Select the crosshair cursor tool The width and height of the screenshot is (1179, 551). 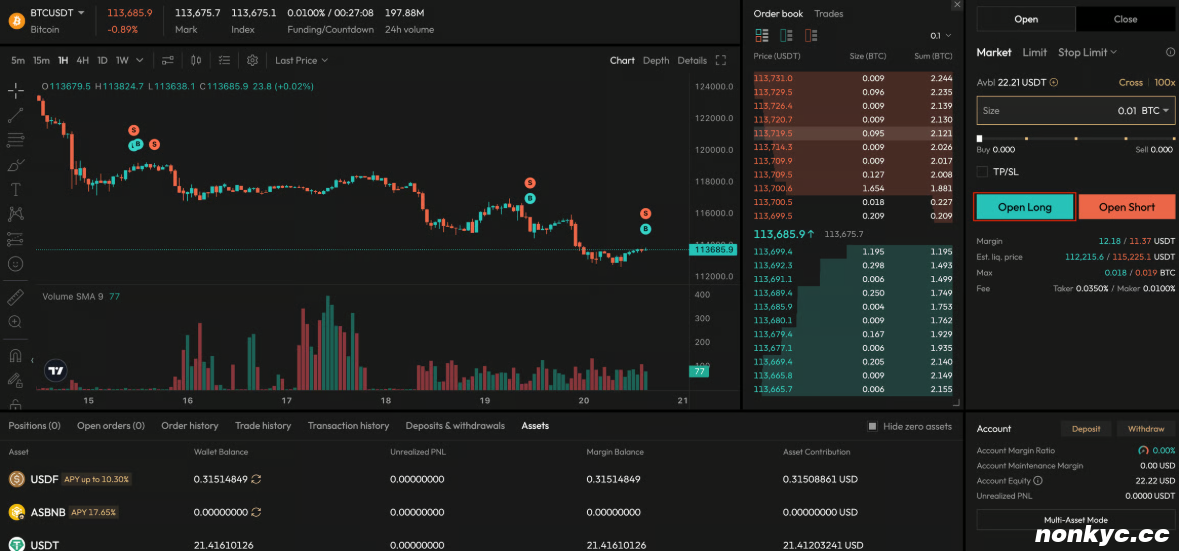[x=15, y=91]
